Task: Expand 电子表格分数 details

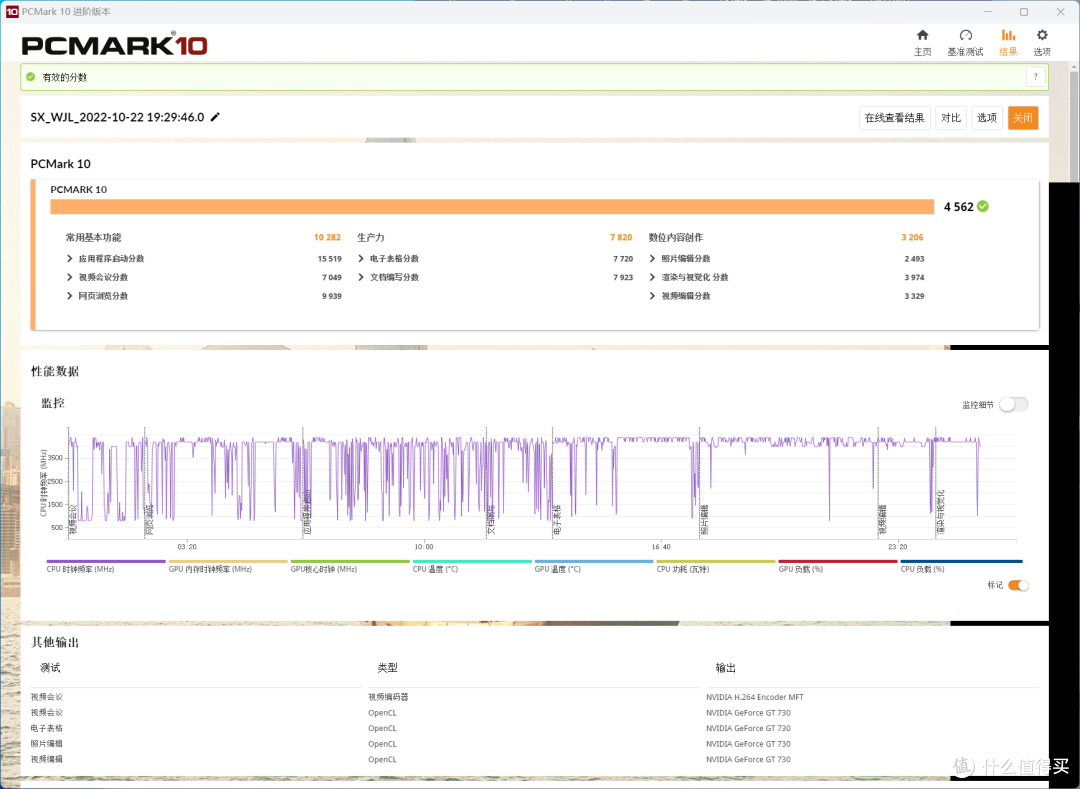Action: [361, 259]
